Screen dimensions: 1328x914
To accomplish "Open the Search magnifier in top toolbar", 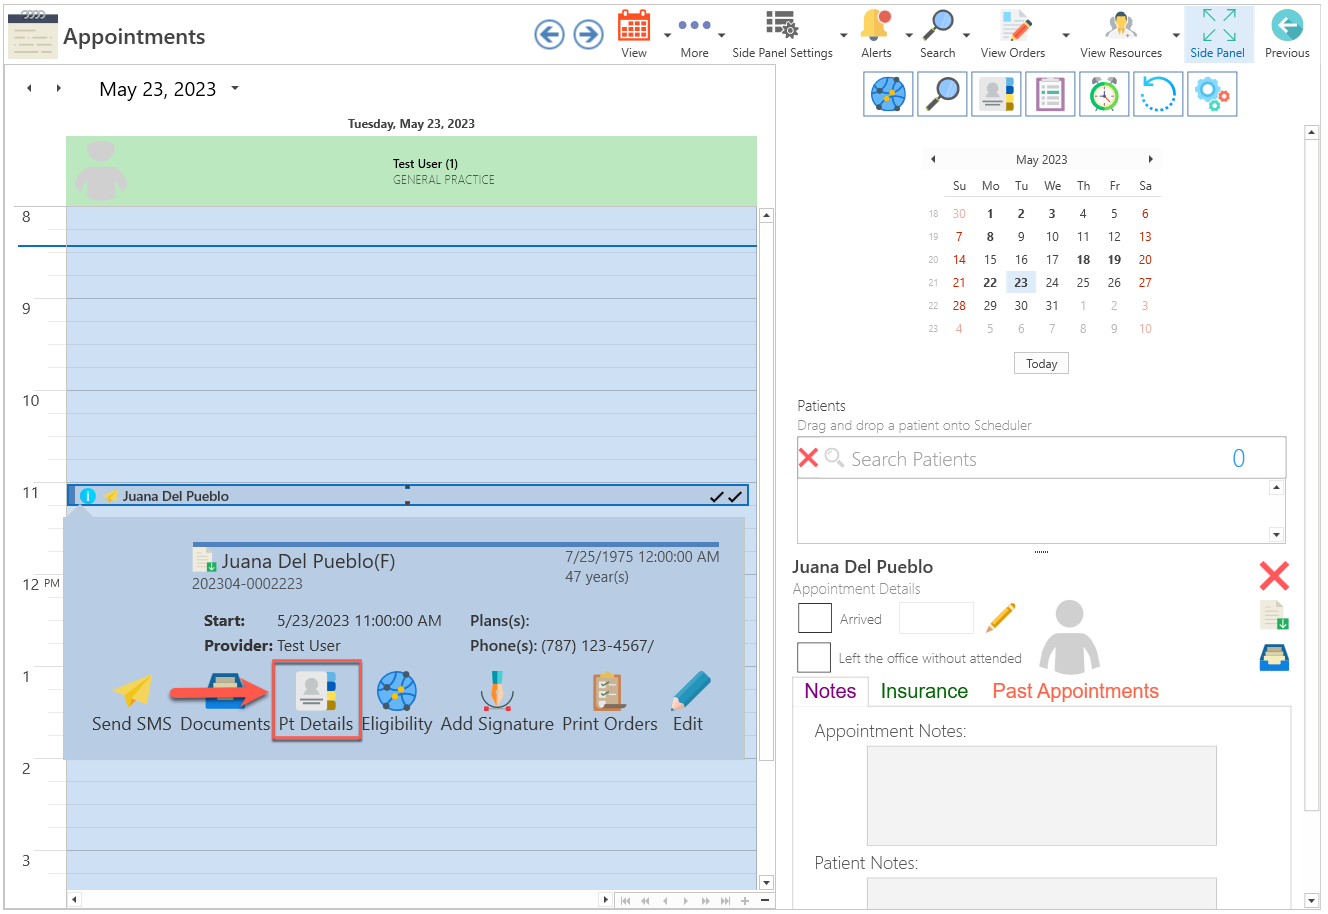I will (x=938, y=26).
